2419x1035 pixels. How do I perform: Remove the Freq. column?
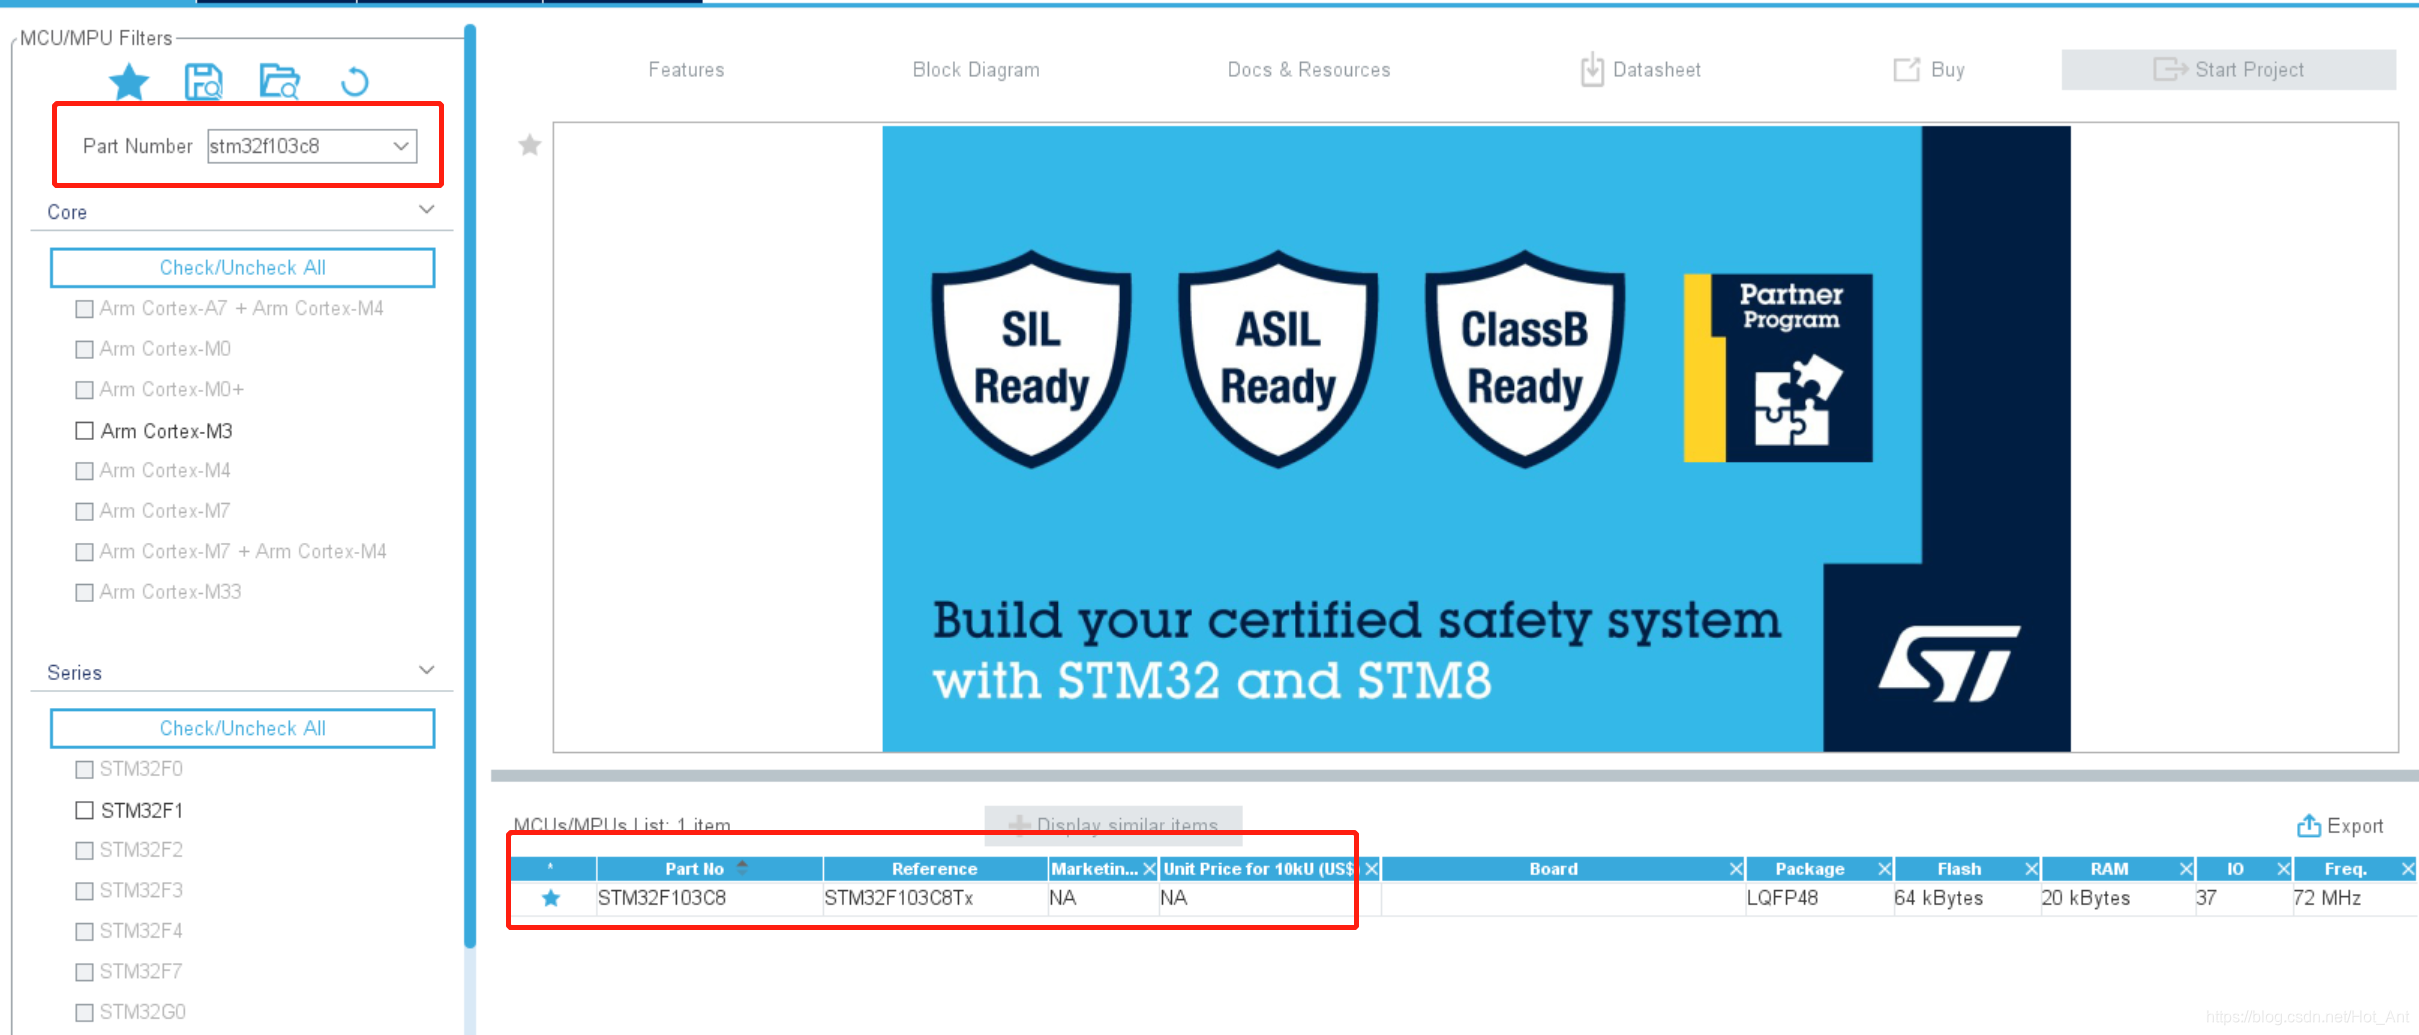(2408, 869)
